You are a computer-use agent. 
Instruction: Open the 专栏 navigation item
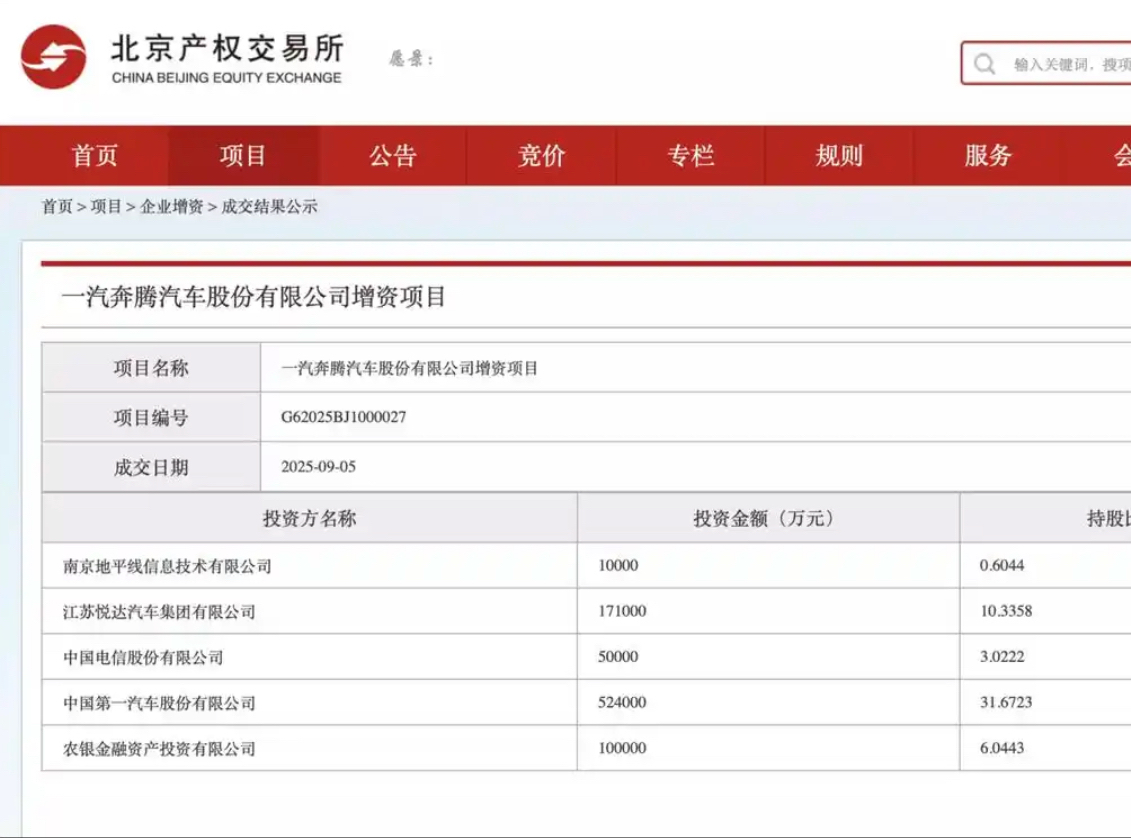point(690,155)
